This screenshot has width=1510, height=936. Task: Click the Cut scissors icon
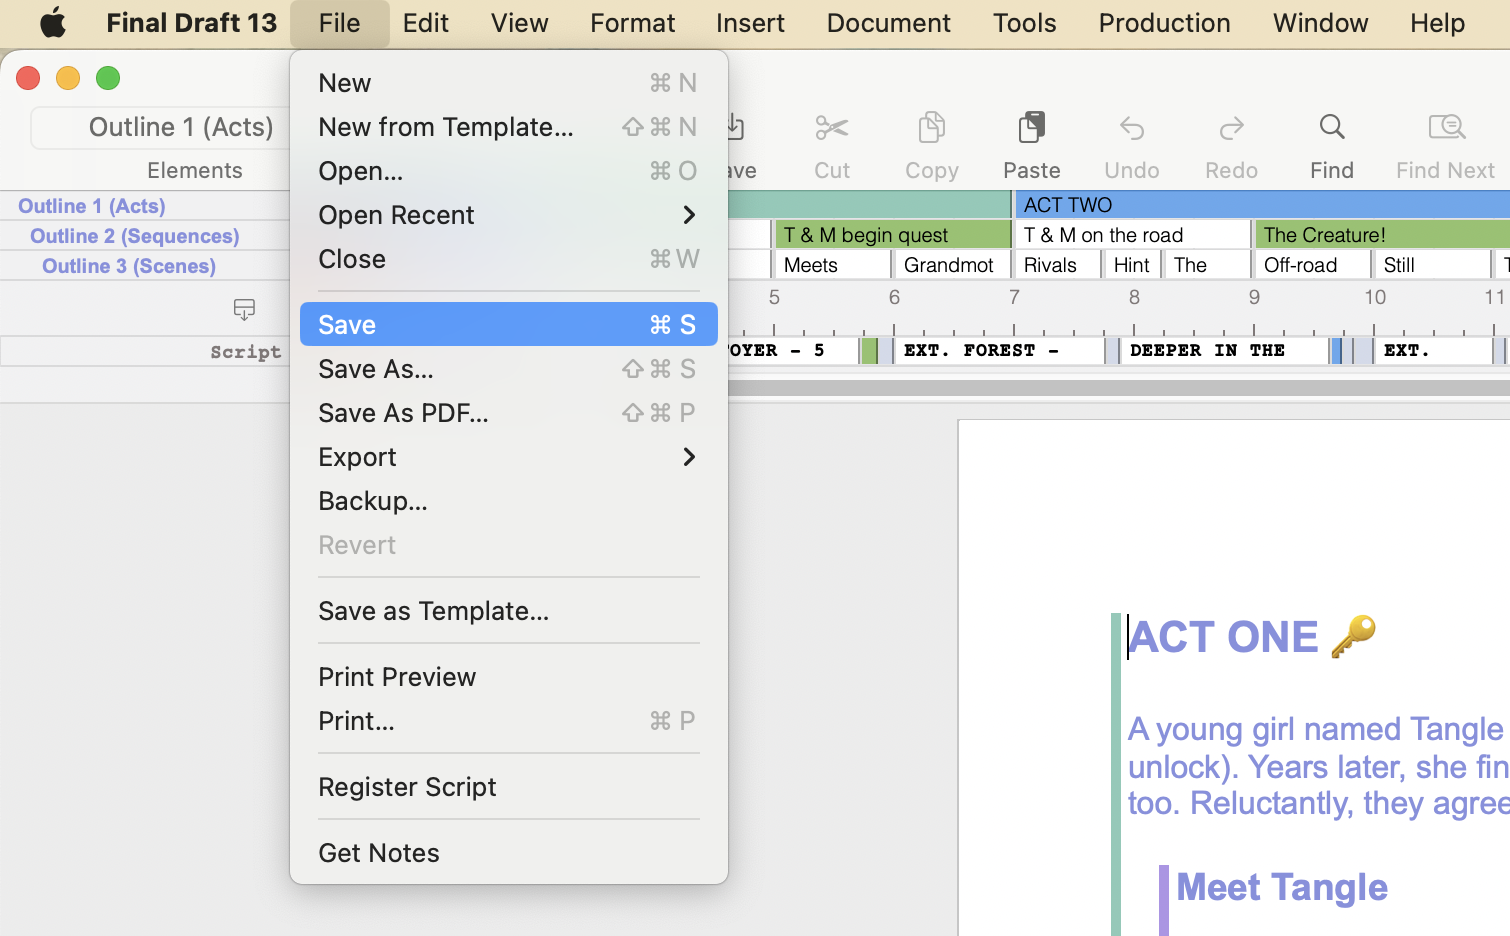coord(831,128)
